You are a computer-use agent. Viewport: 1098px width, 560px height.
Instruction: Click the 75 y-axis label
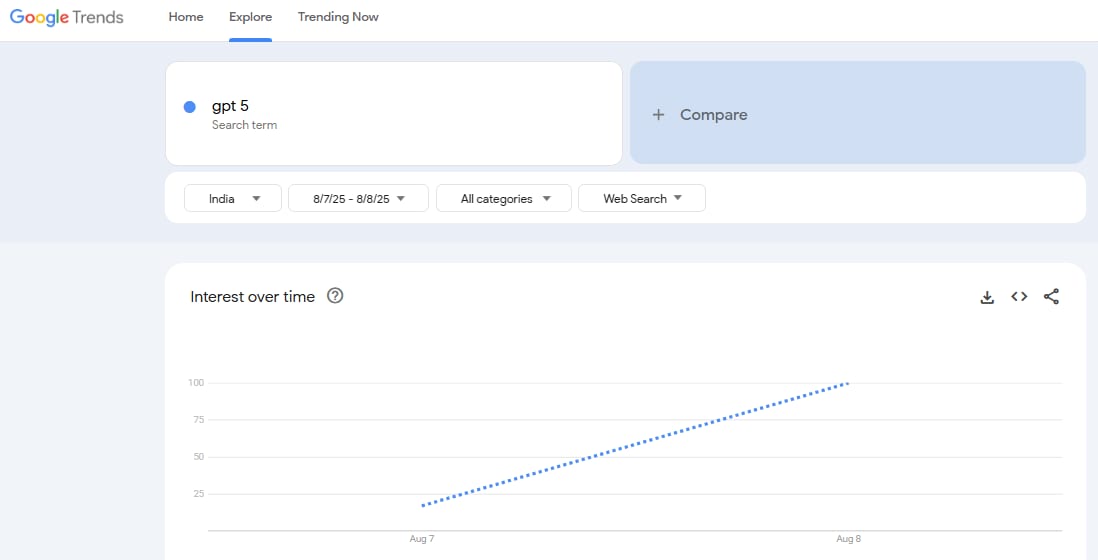click(199, 420)
